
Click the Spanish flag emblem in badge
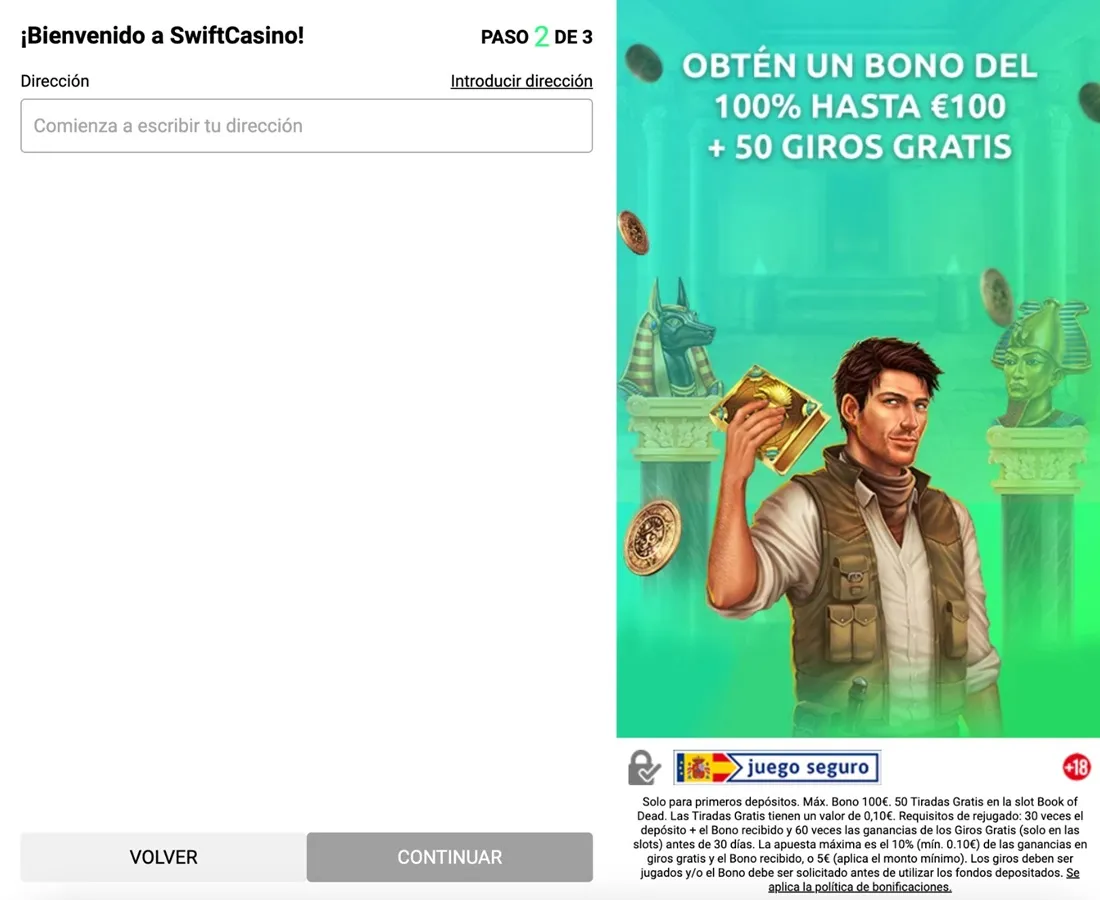(698, 768)
